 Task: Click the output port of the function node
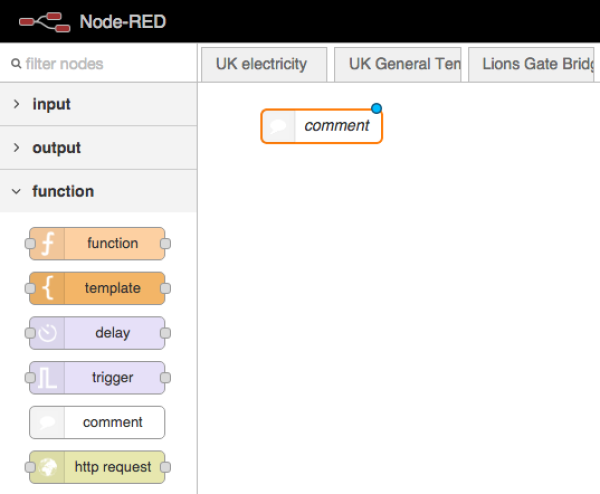point(166,243)
